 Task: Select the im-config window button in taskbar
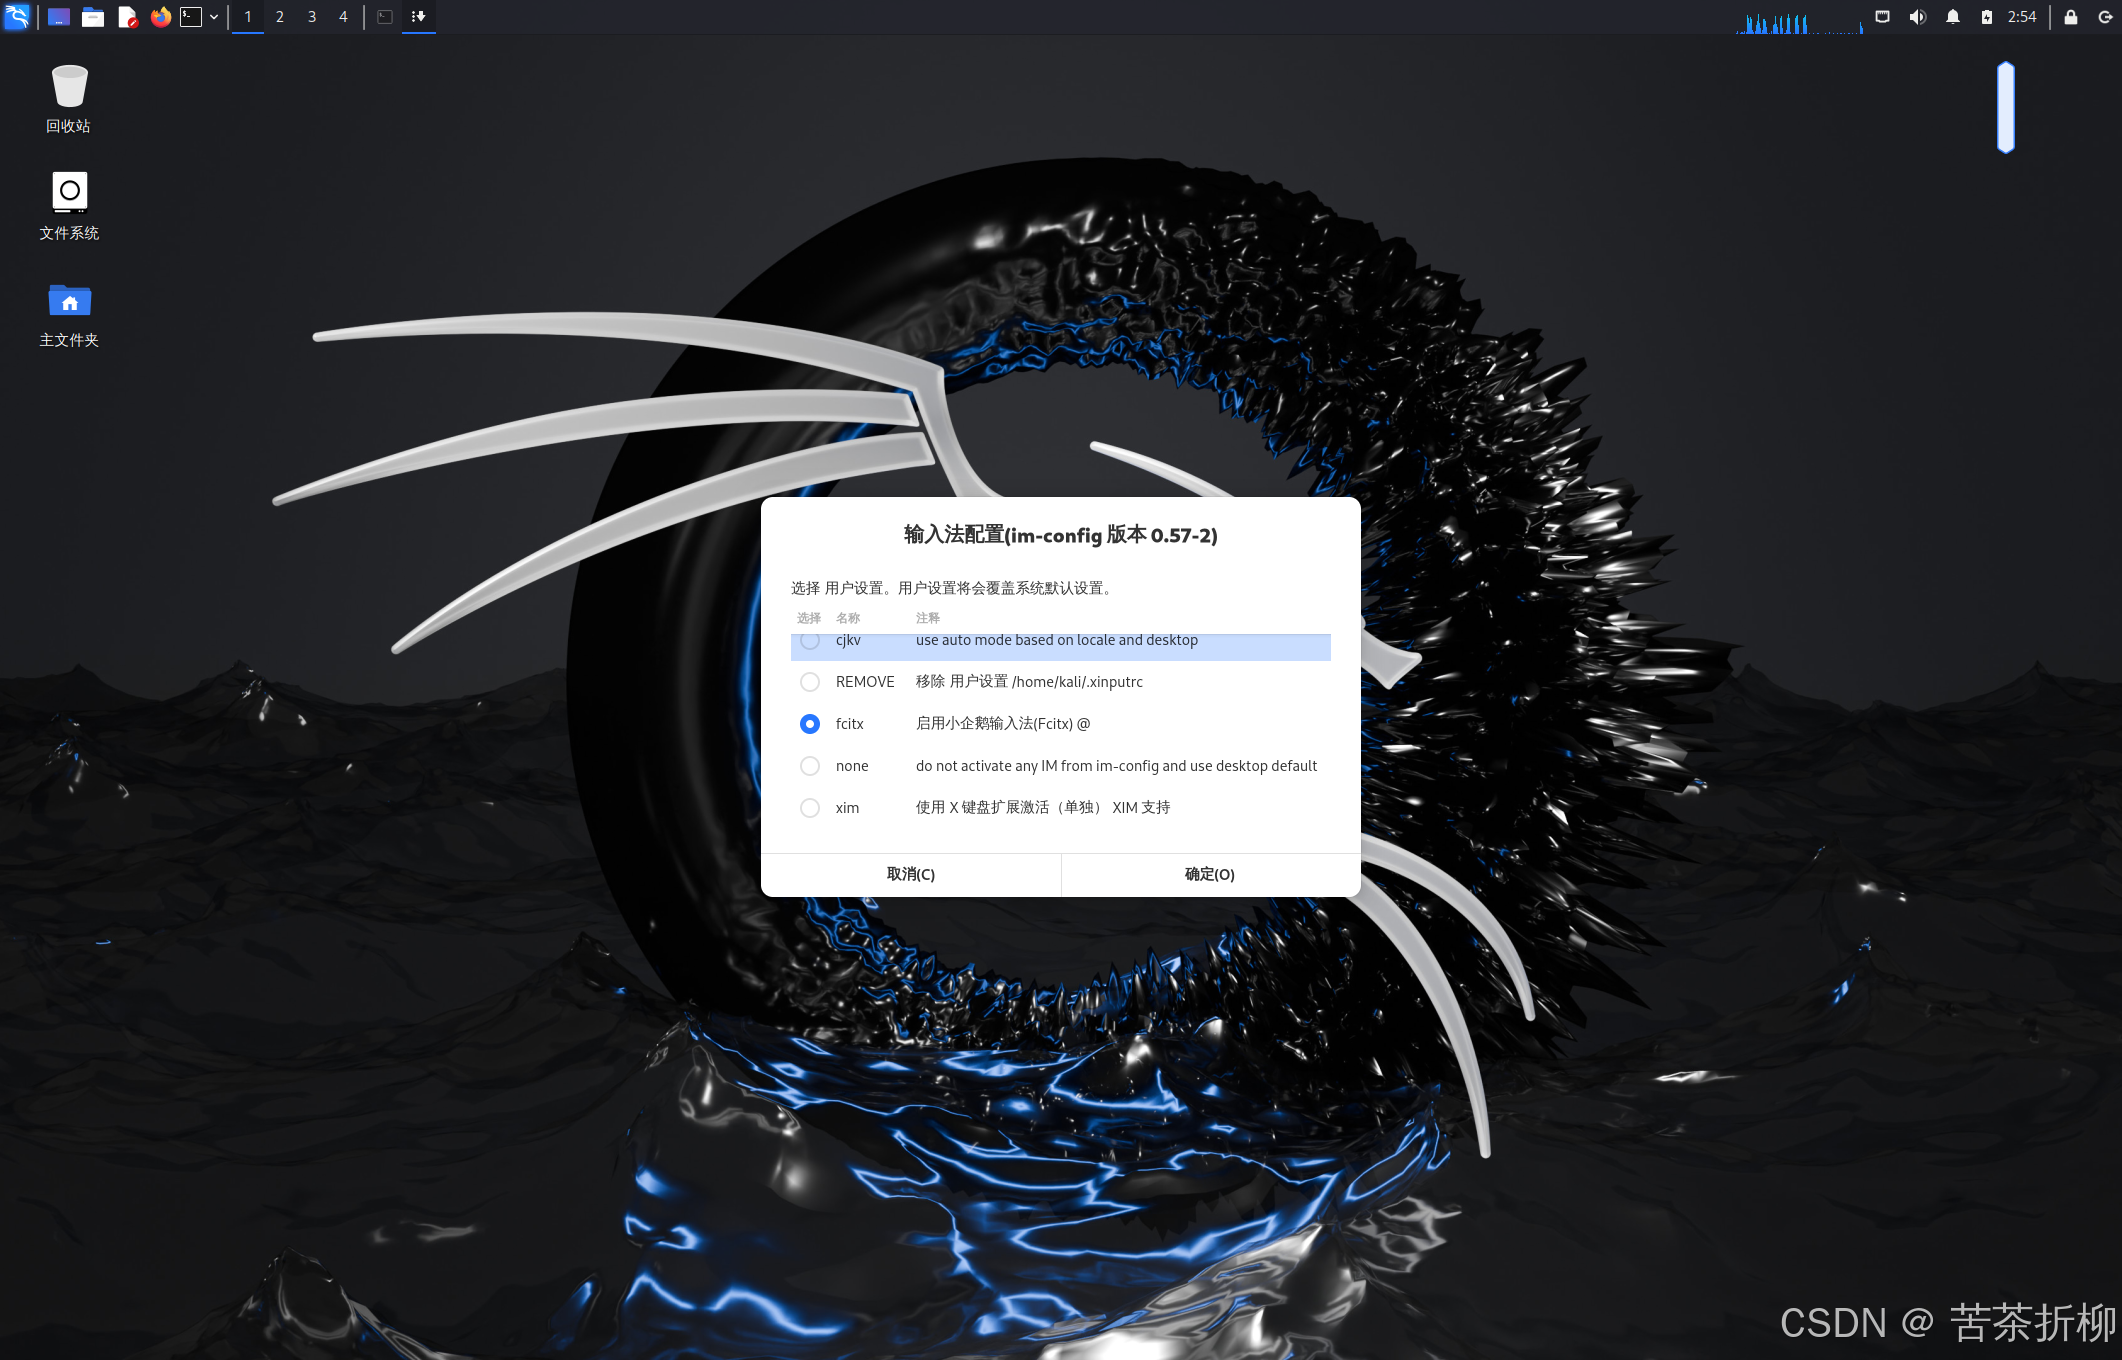point(419,17)
